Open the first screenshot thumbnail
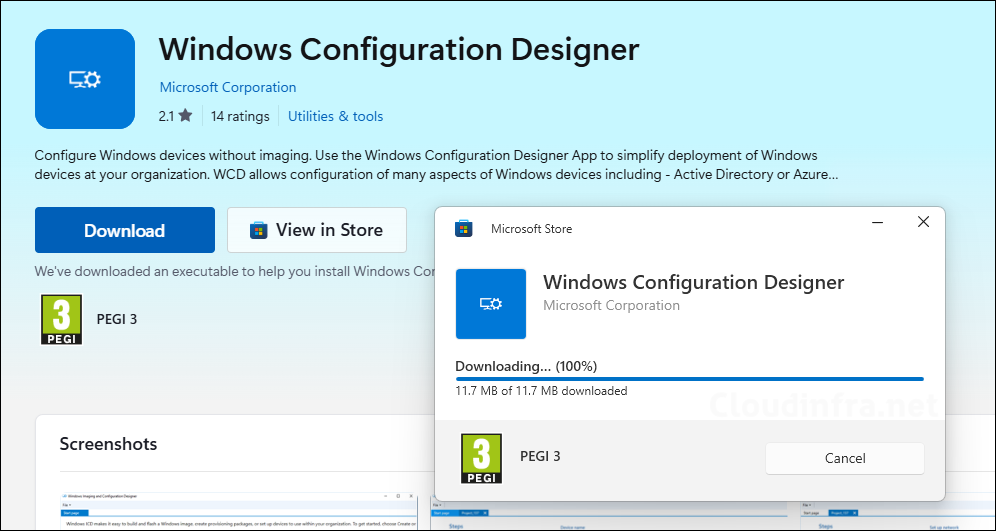 [x=239, y=511]
